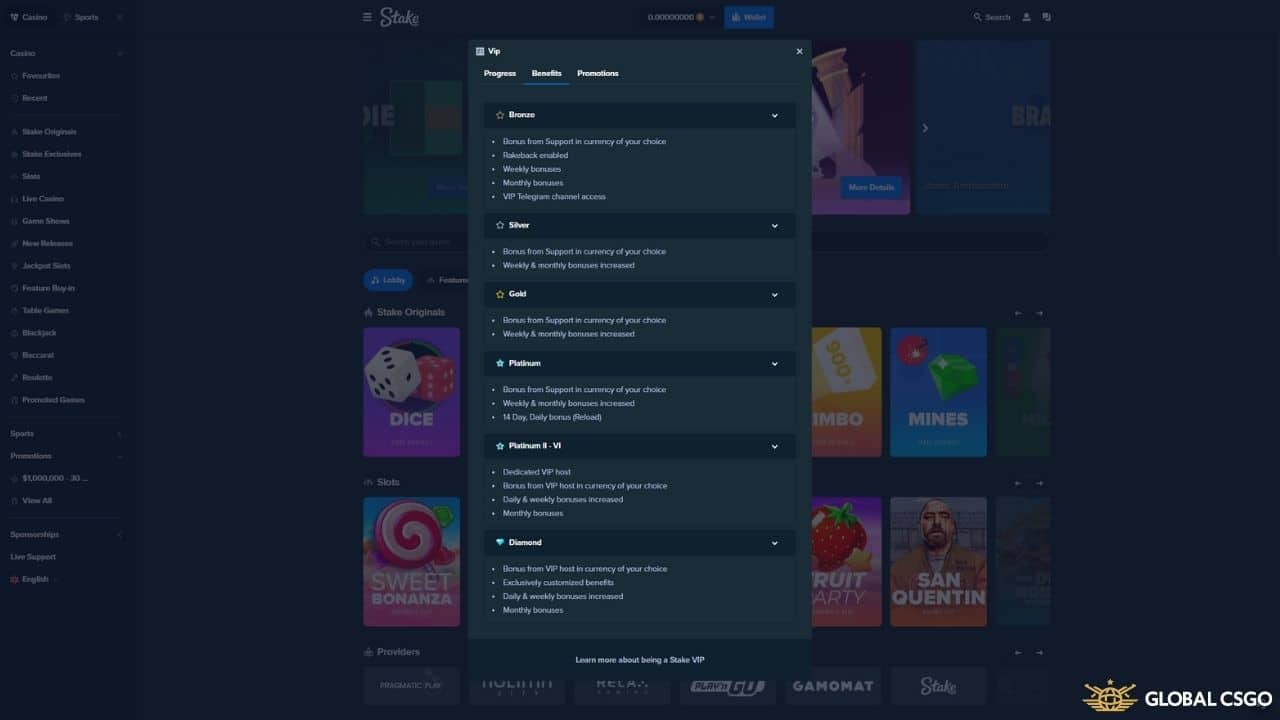Screen dimensions: 1280x720
Task: Click the Stake logo in header
Action: click(x=399, y=17)
